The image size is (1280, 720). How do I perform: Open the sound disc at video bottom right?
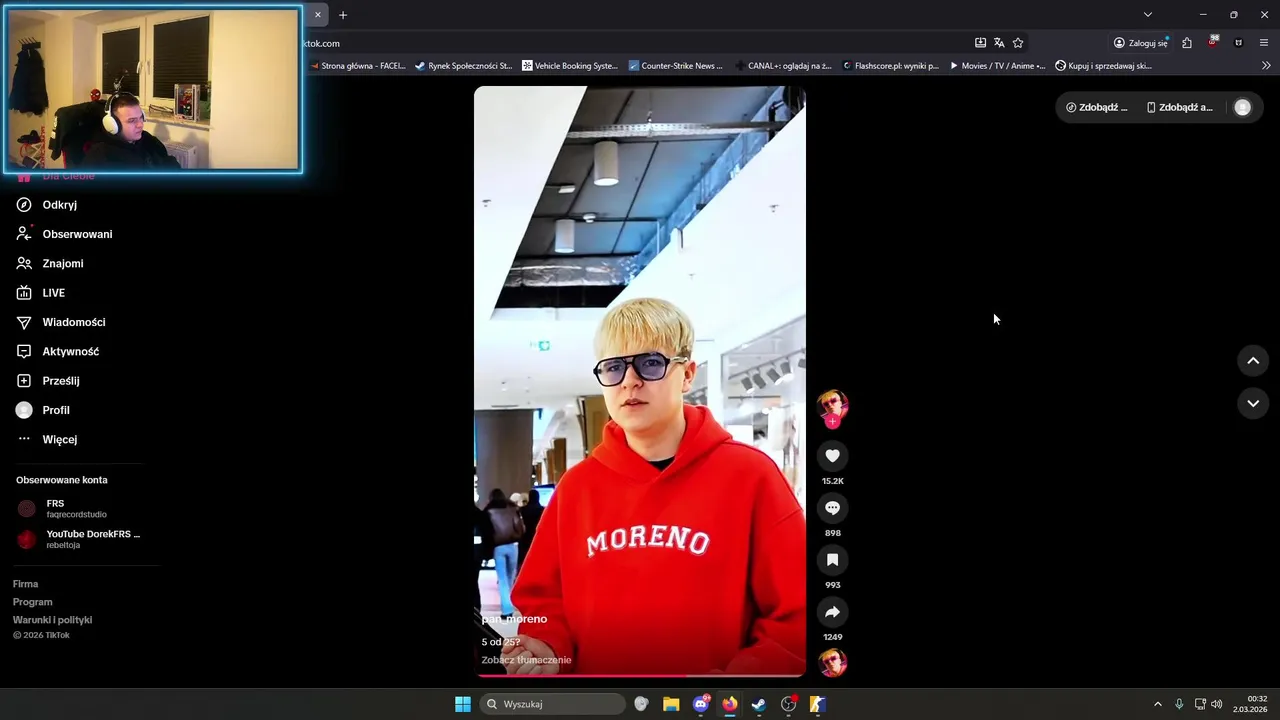[832, 663]
